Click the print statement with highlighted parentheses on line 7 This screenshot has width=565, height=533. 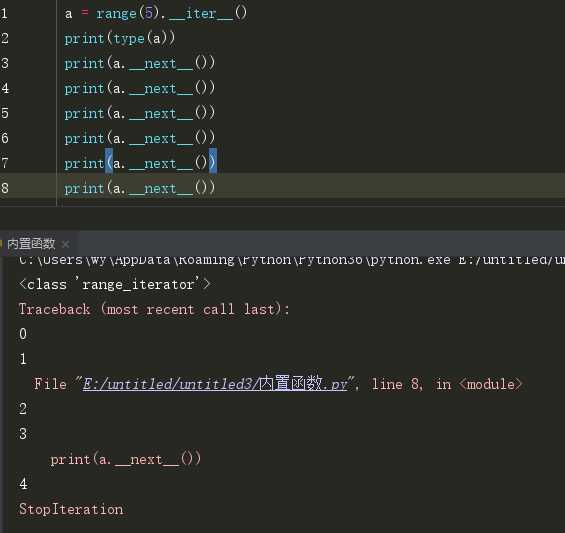pos(141,164)
